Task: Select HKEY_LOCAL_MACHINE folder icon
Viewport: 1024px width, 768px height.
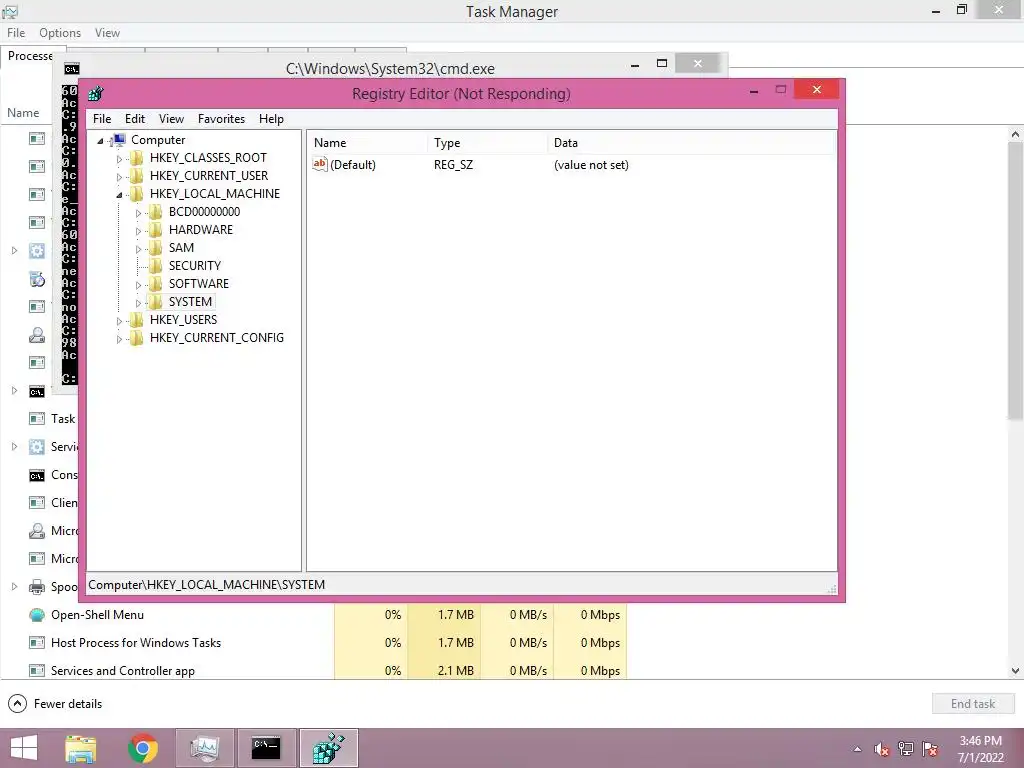Action: tap(136, 194)
